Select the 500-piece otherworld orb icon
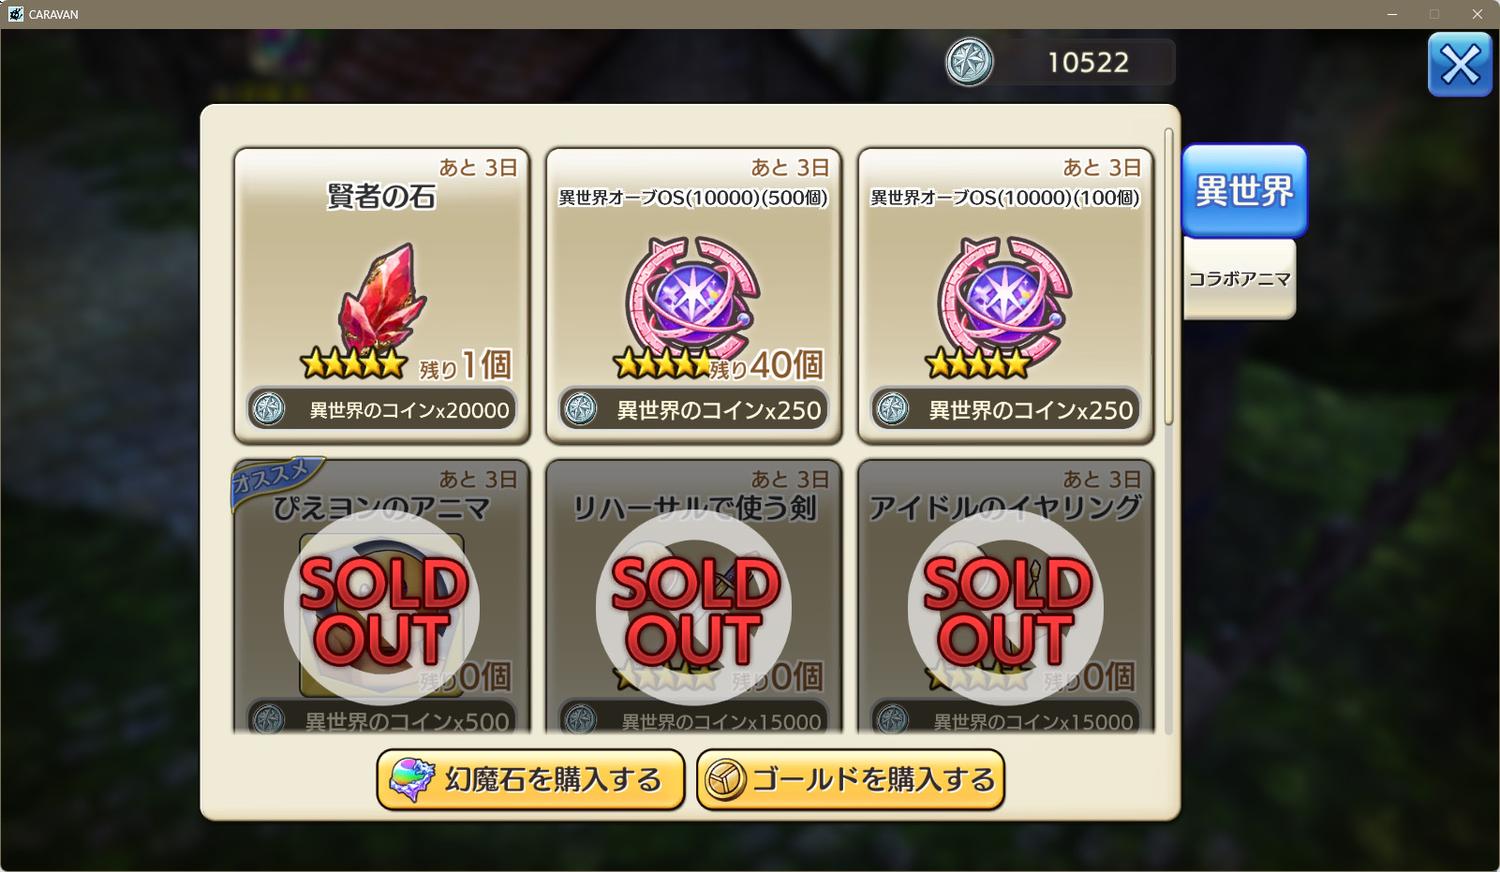 click(x=693, y=298)
